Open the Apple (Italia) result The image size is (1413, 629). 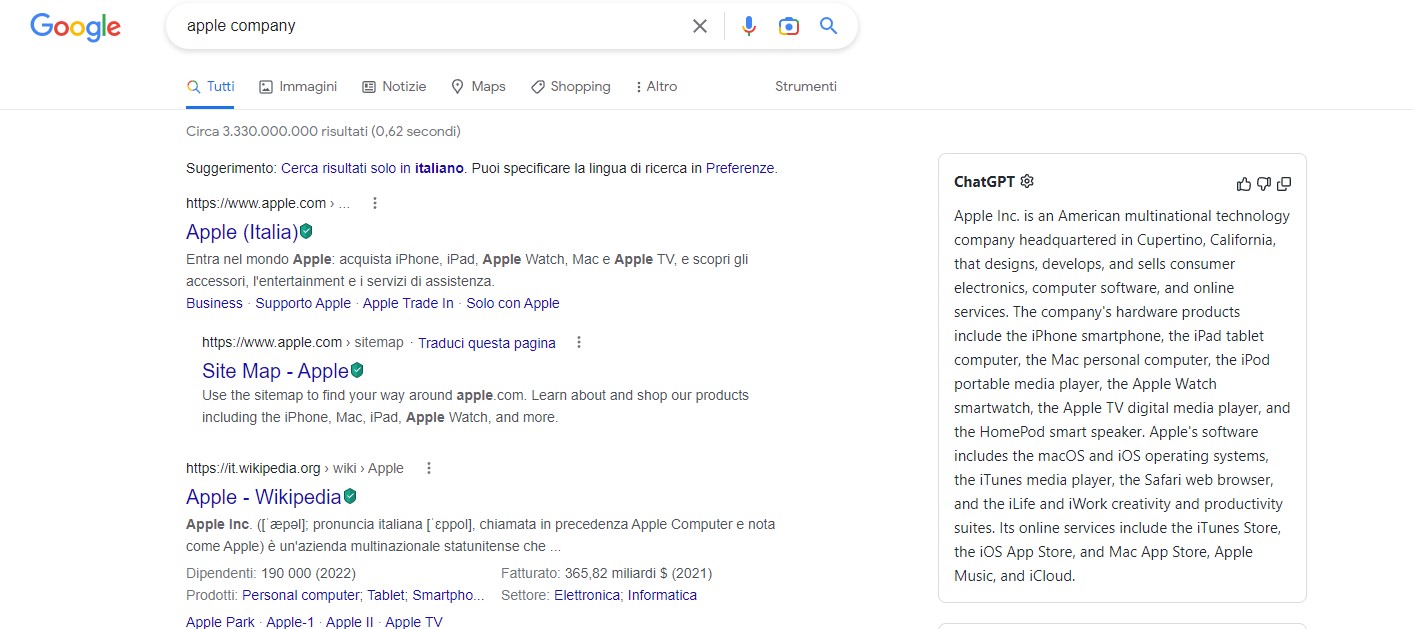tap(242, 232)
